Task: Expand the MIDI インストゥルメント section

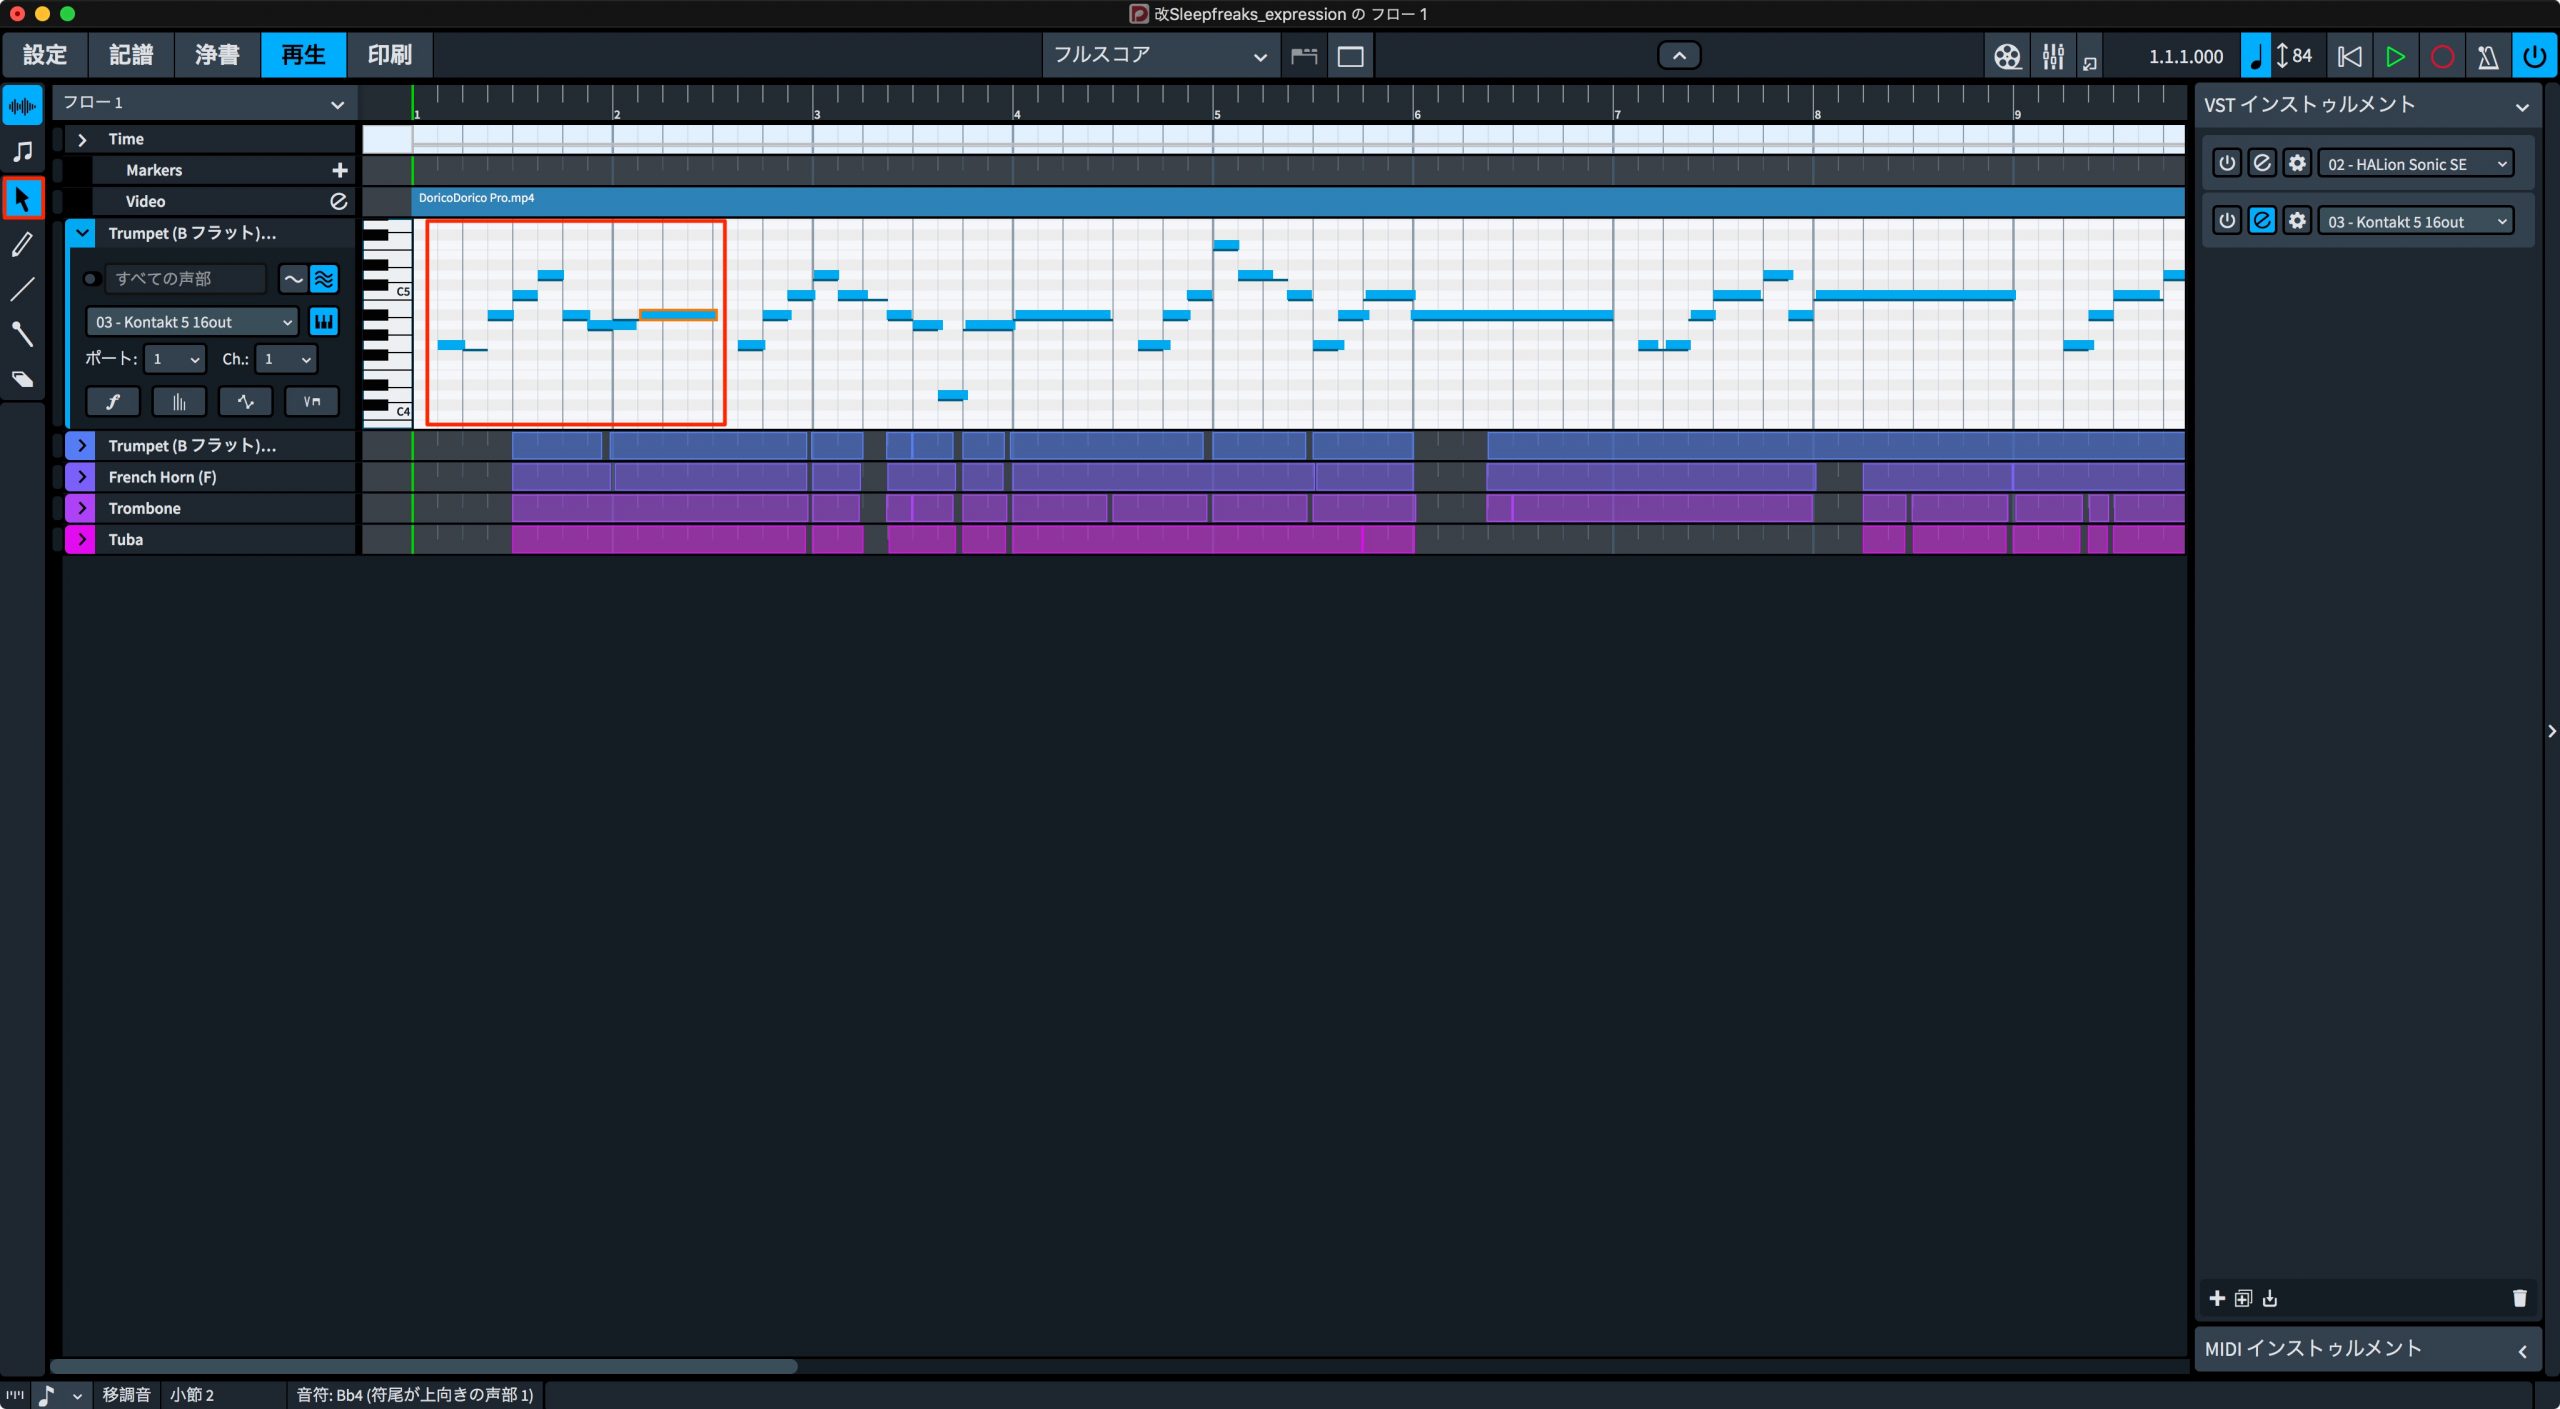Action: click(x=2522, y=1351)
